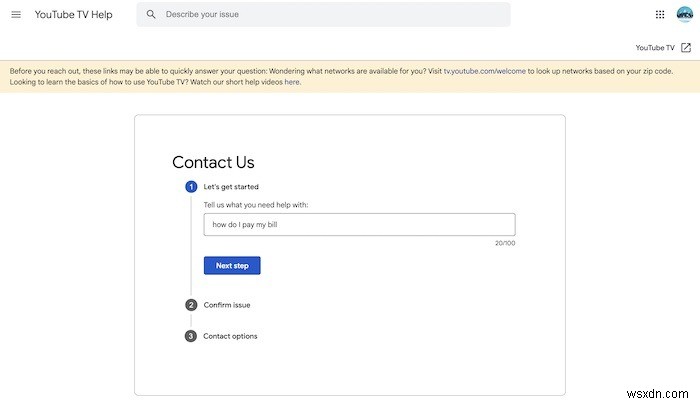Focus the 'Describe your issue' search field

(330, 15)
